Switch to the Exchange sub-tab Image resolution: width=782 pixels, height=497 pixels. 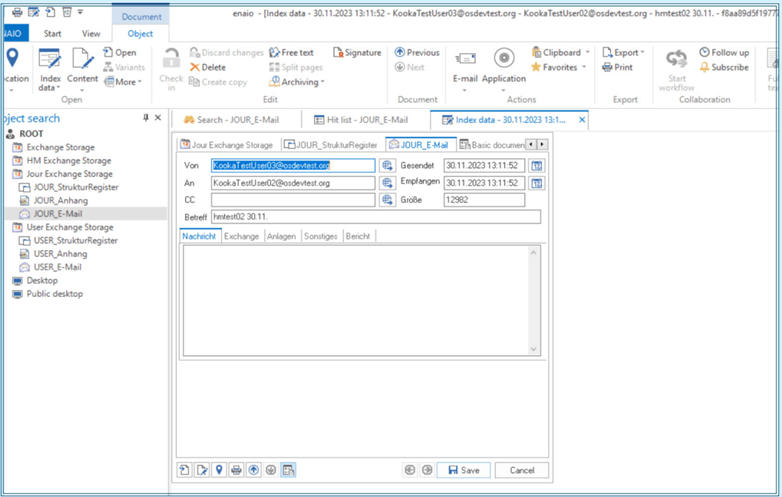point(241,236)
